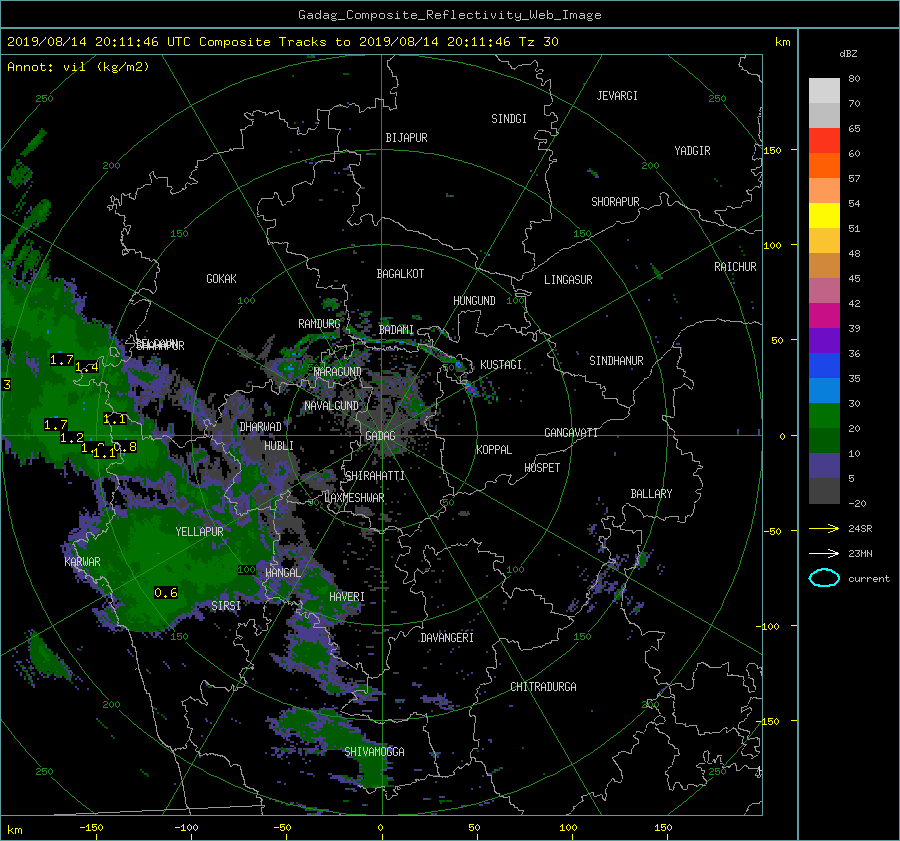Click the white 23MN track arrow in legend
The width and height of the screenshot is (900, 841).
tap(824, 553)
